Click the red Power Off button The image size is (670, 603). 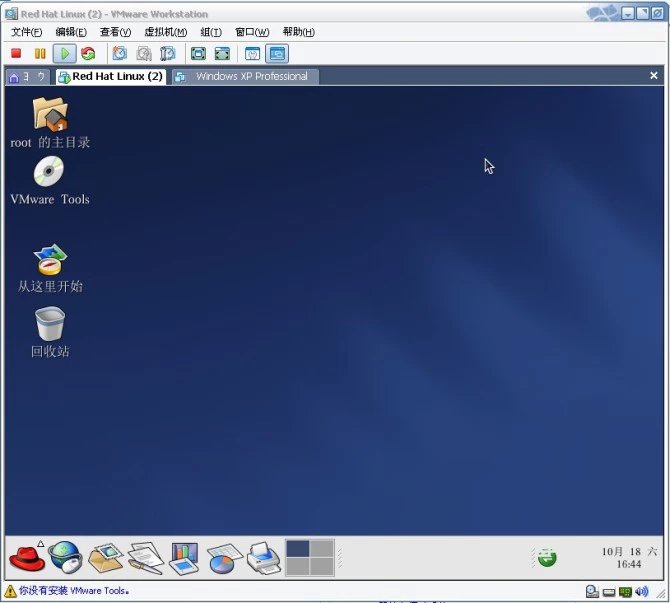coord(16,53)
